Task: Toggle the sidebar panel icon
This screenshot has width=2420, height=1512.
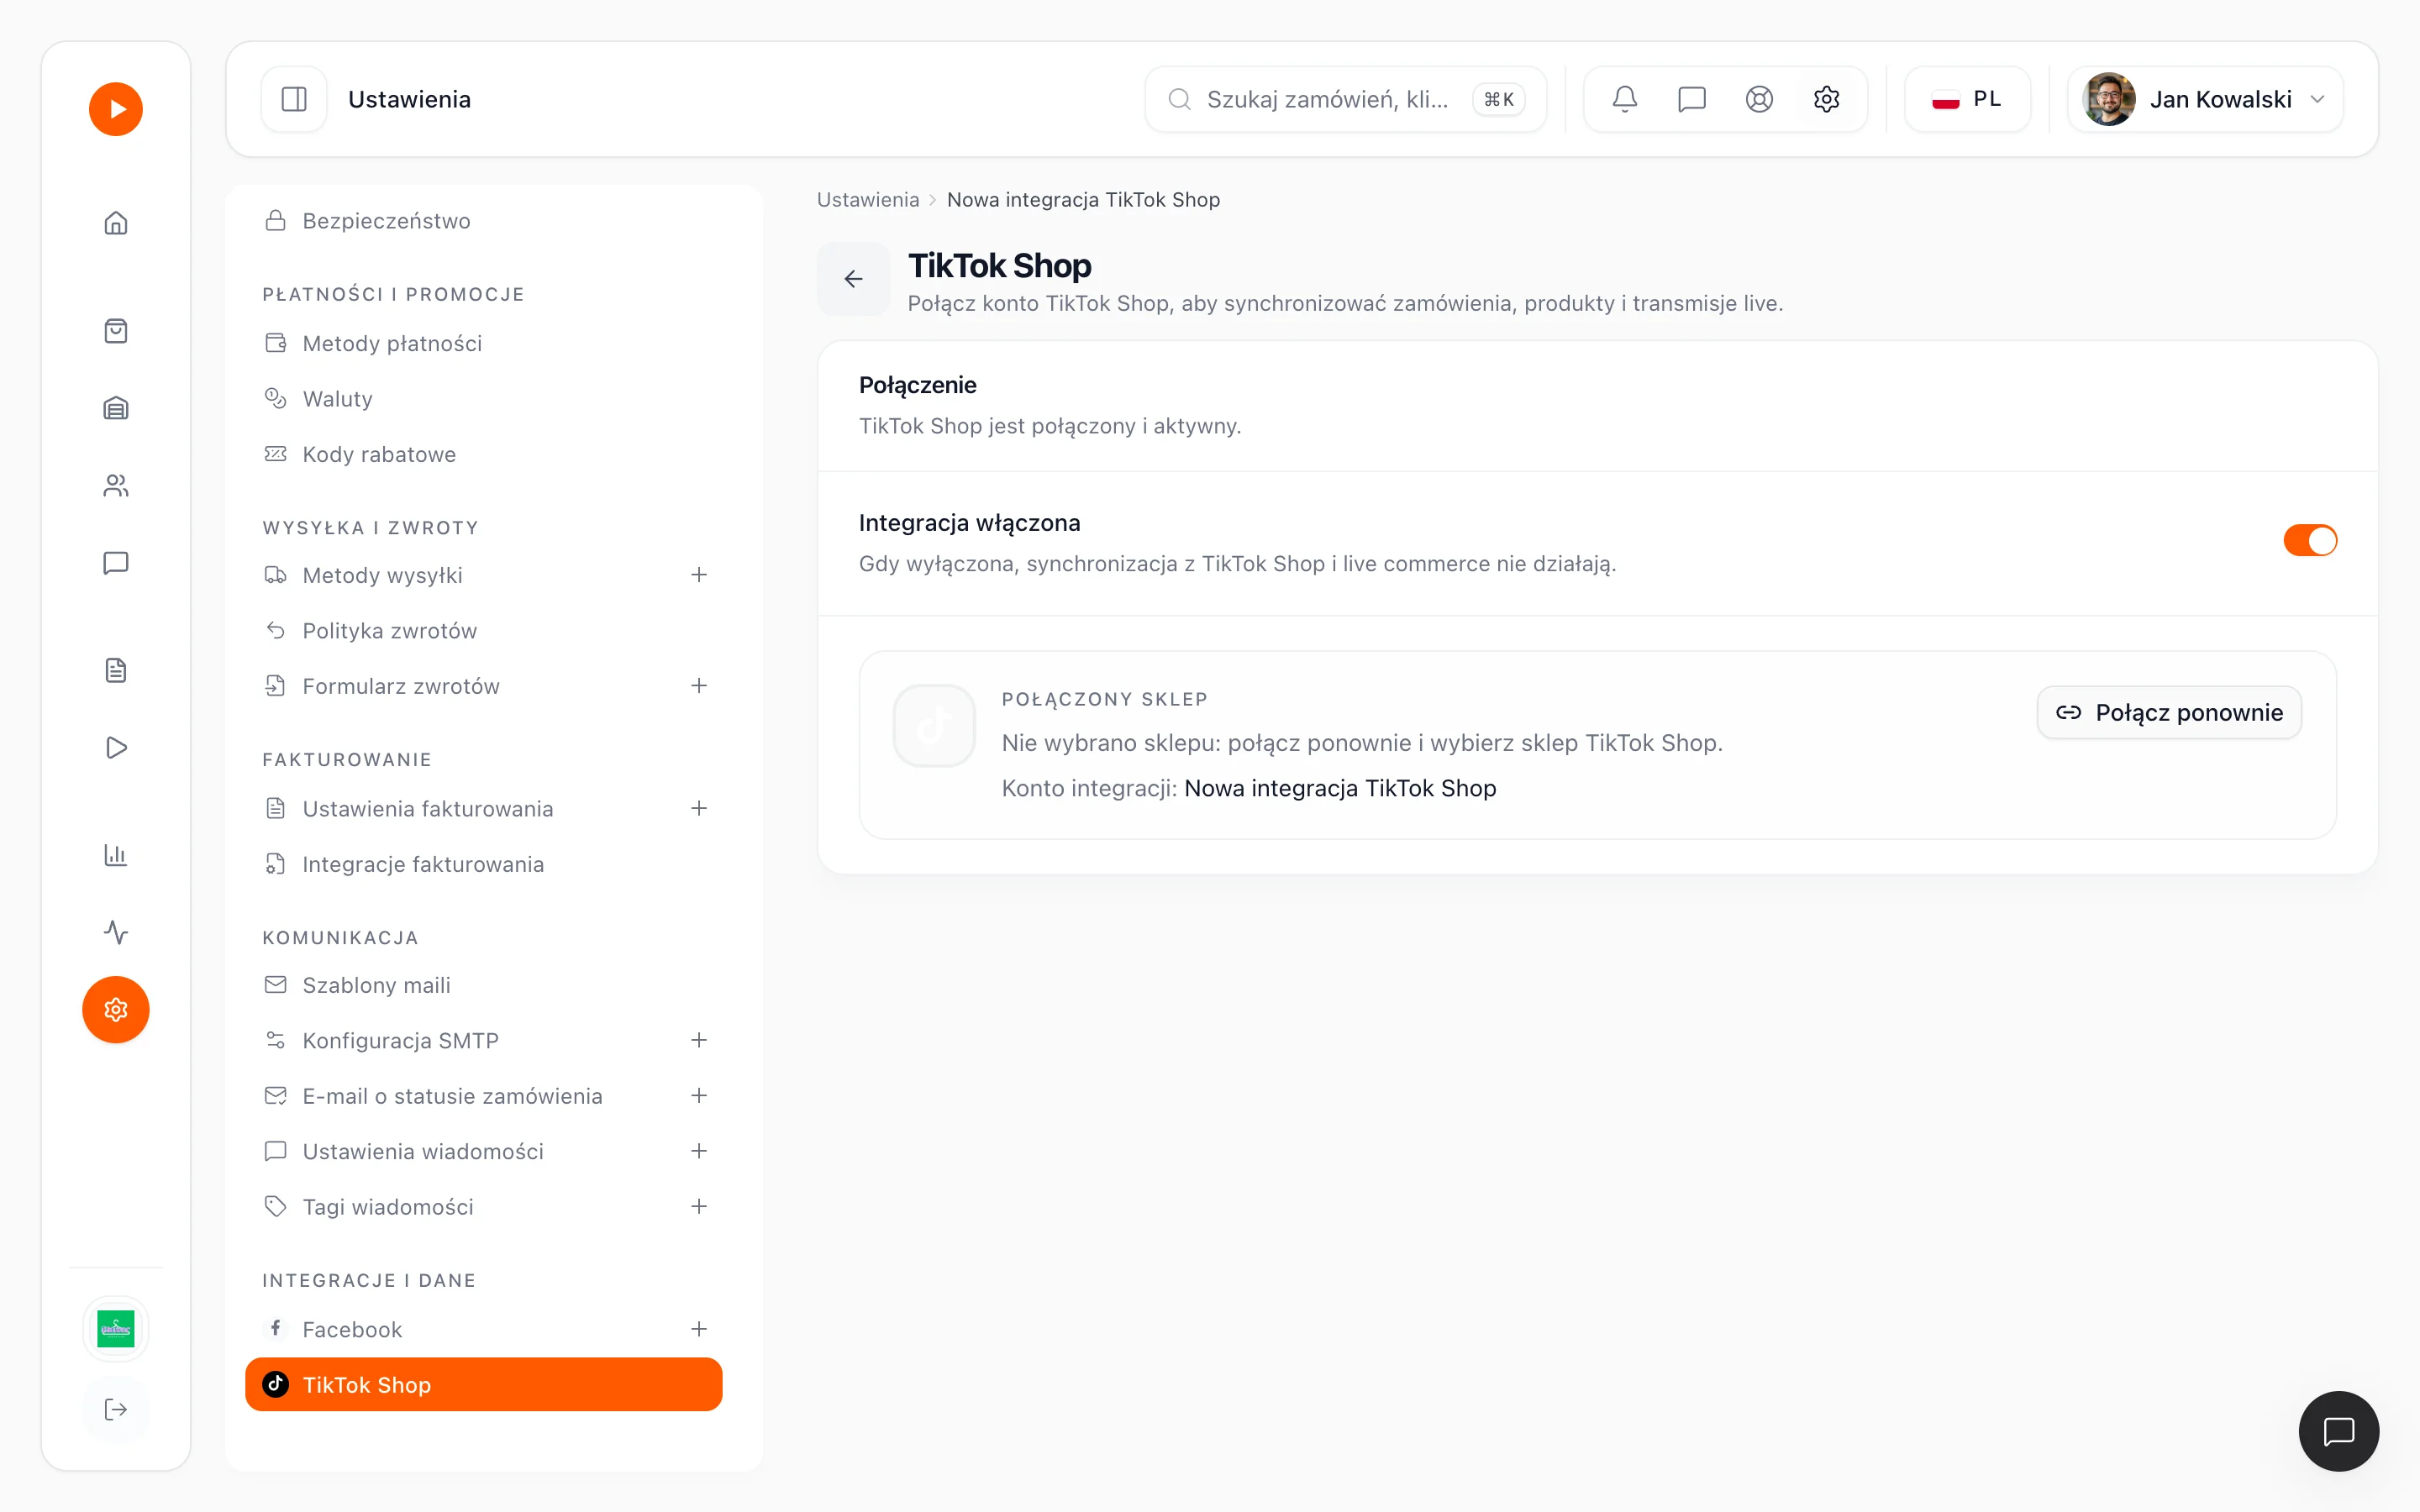Action: (x=294, y=99)
